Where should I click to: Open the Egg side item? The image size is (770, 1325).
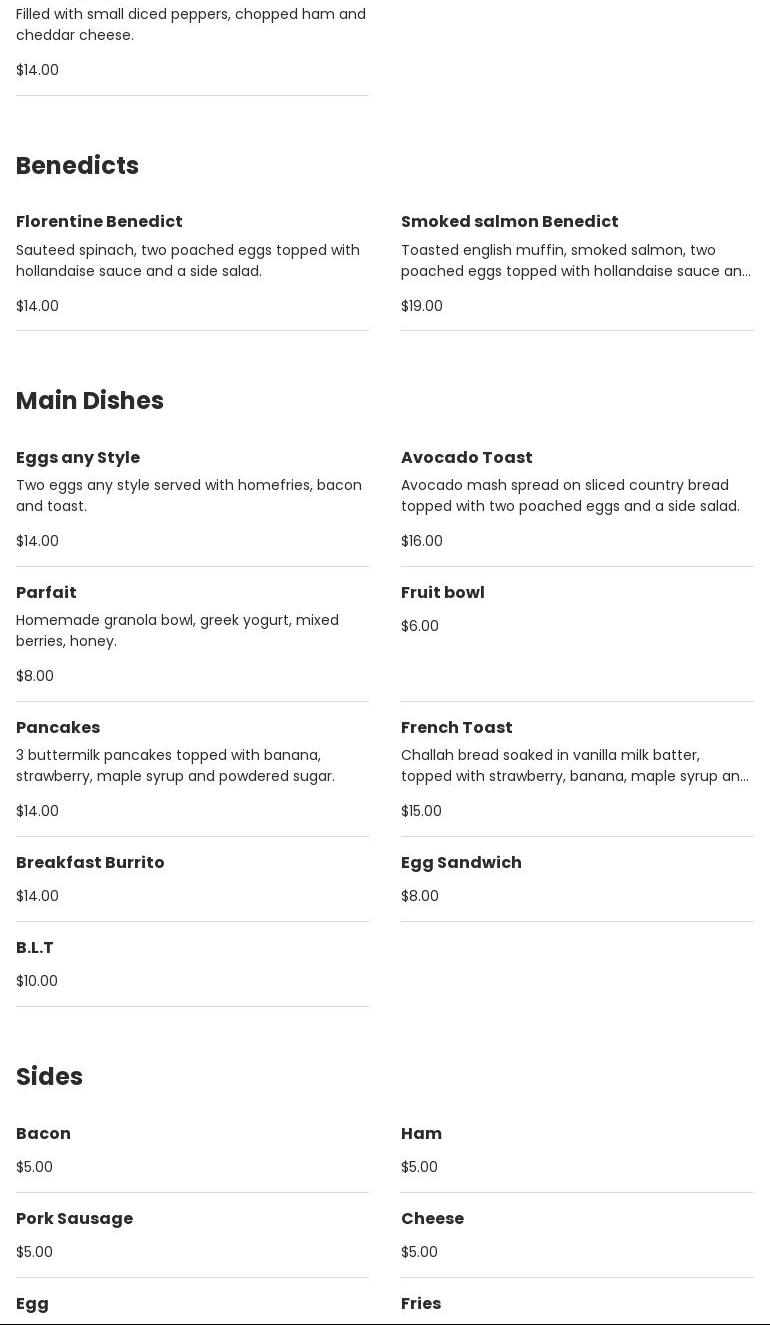coord(32,1304)
